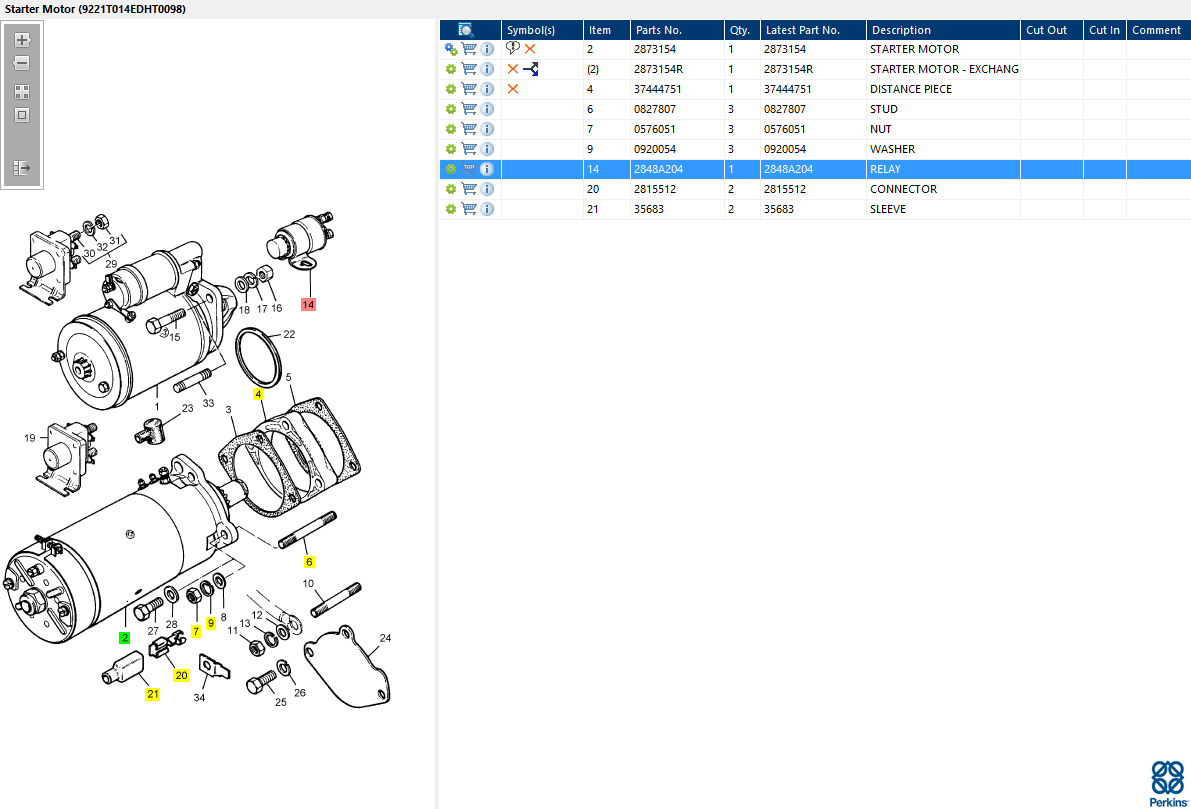1191x809 pixels.
Task: Add STARTER MOTOR 2873154 to cart
Action: coord(469,49)
